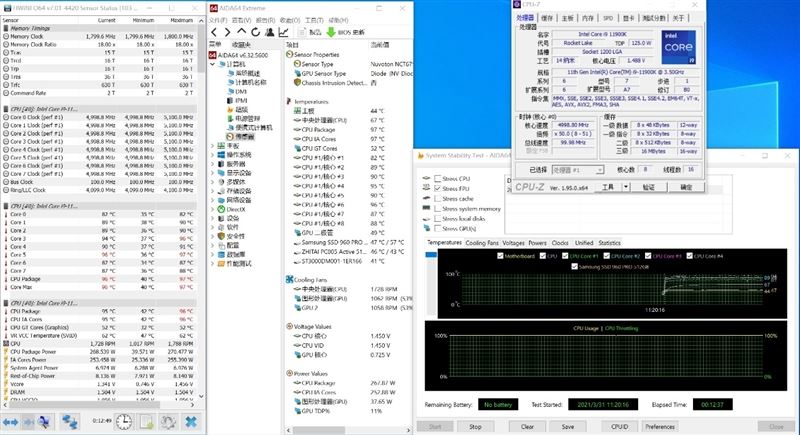
Task: Click HWiNFO left-right expand arrows icon
Action: (10, 422)
